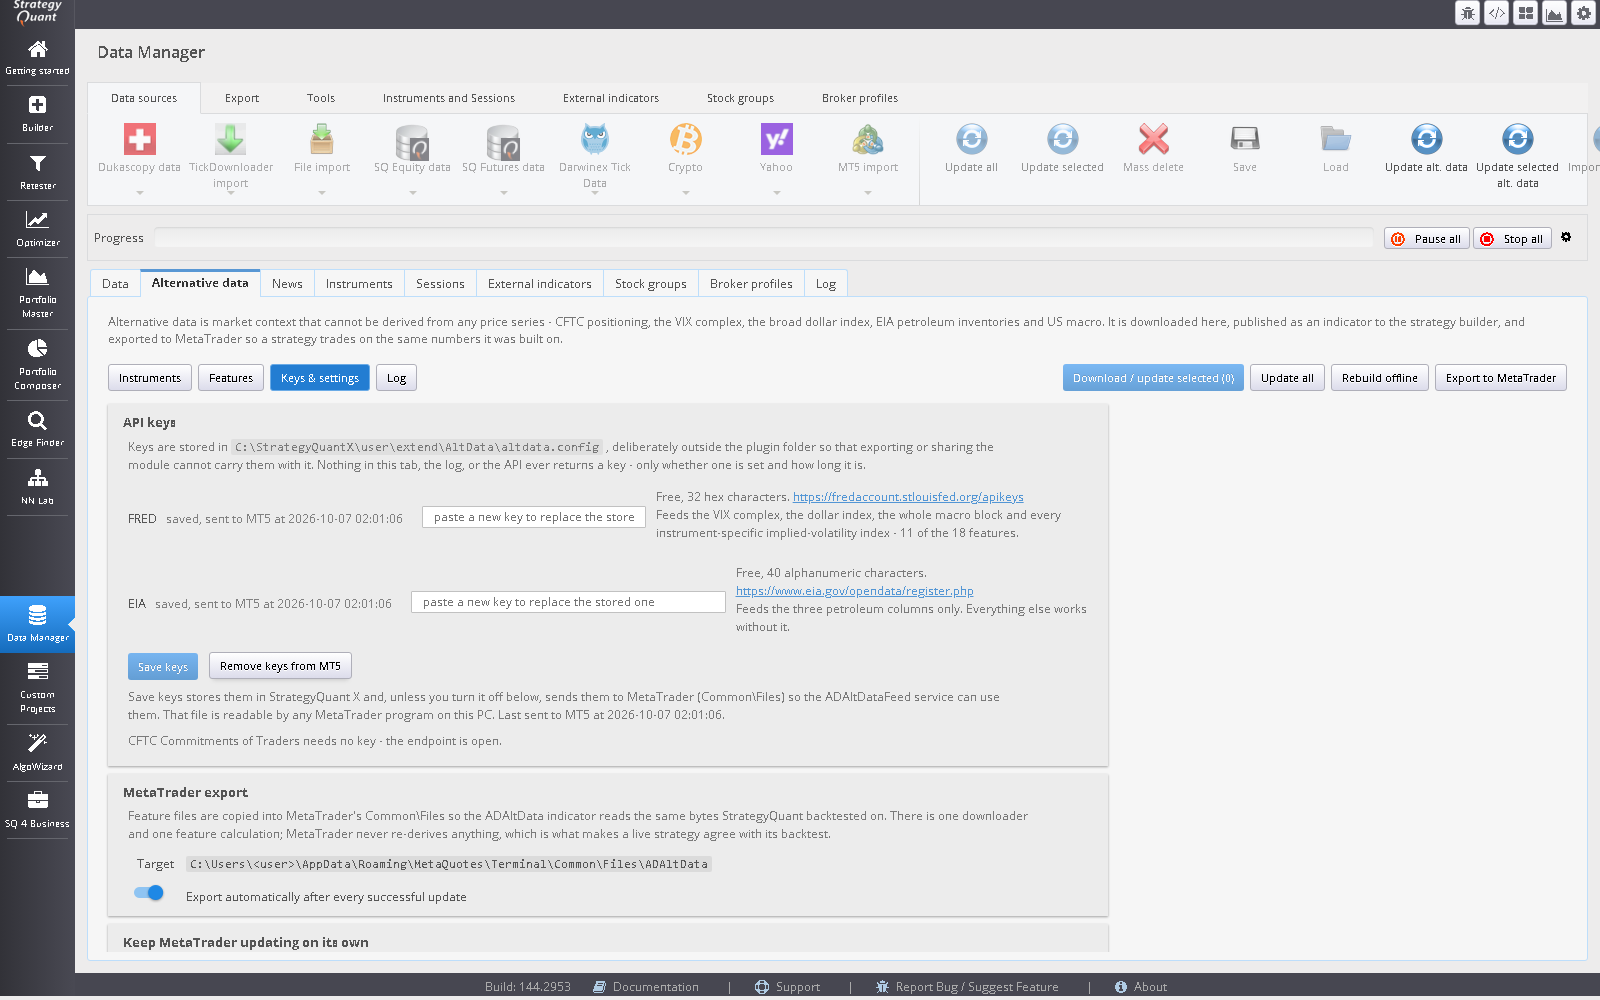Open Crypto bitcoin data source
The image size is (1600, 1000).
(685, 139)
